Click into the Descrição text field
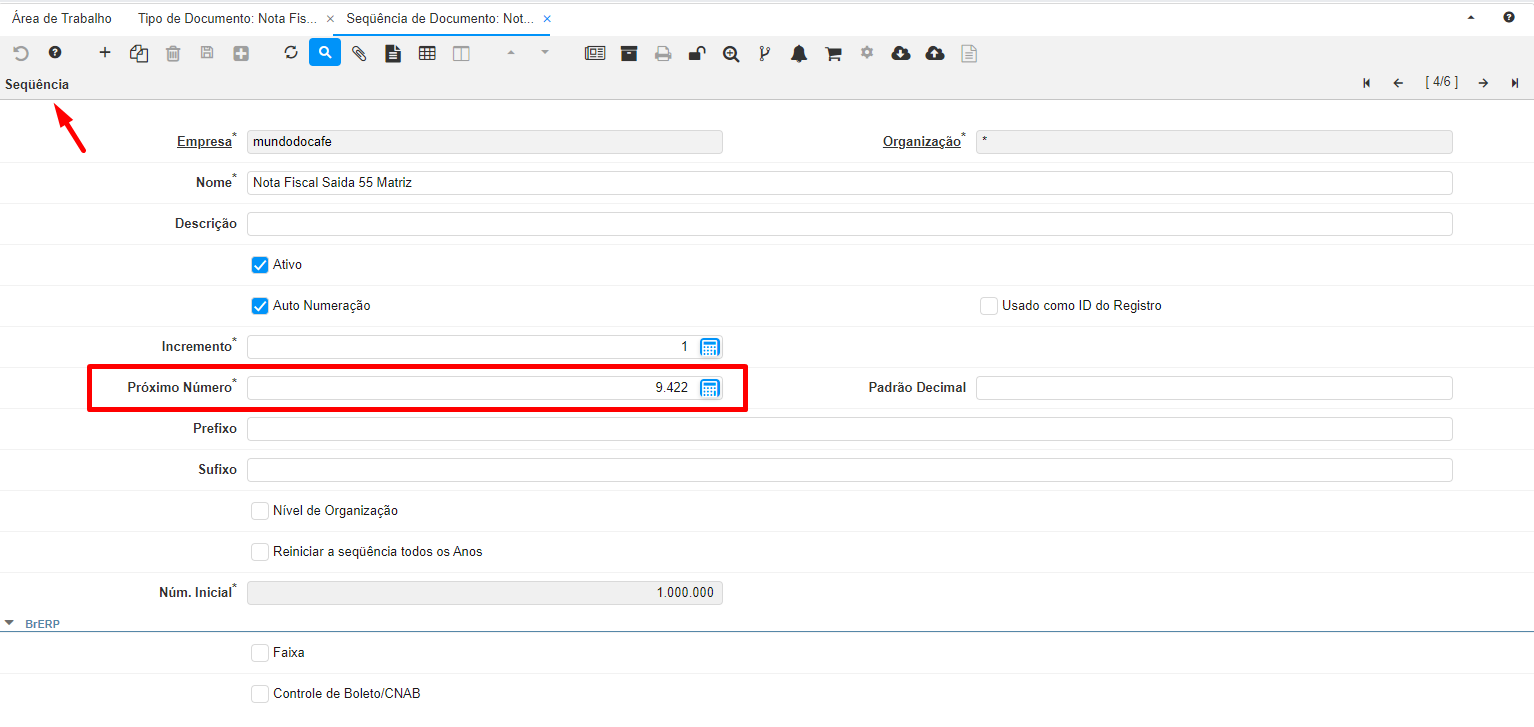The height and width of the screenshot is (727, 1534). tap(849, 224)
